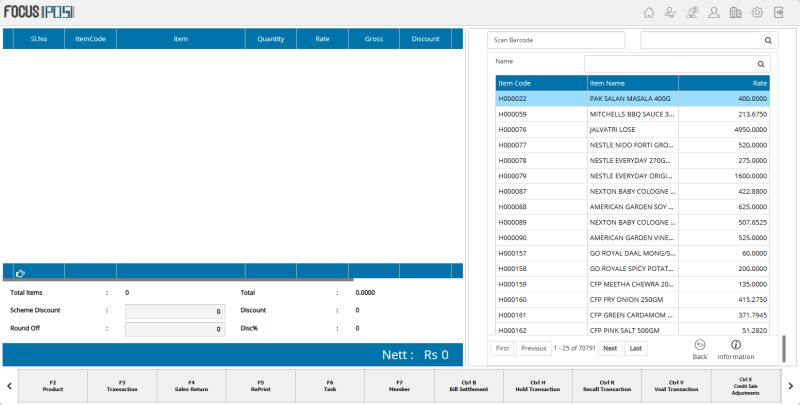The width and height of the screenshot is (800, 405).
Task: Click the item list vertical scrollbar
Action: point(783,348)
